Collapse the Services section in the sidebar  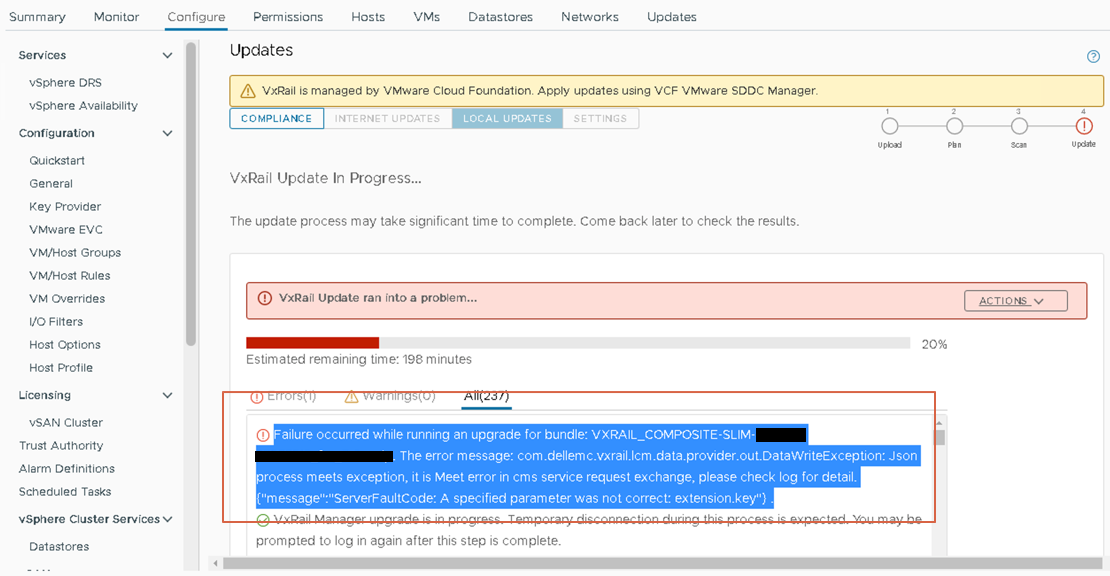click(166, 55)
